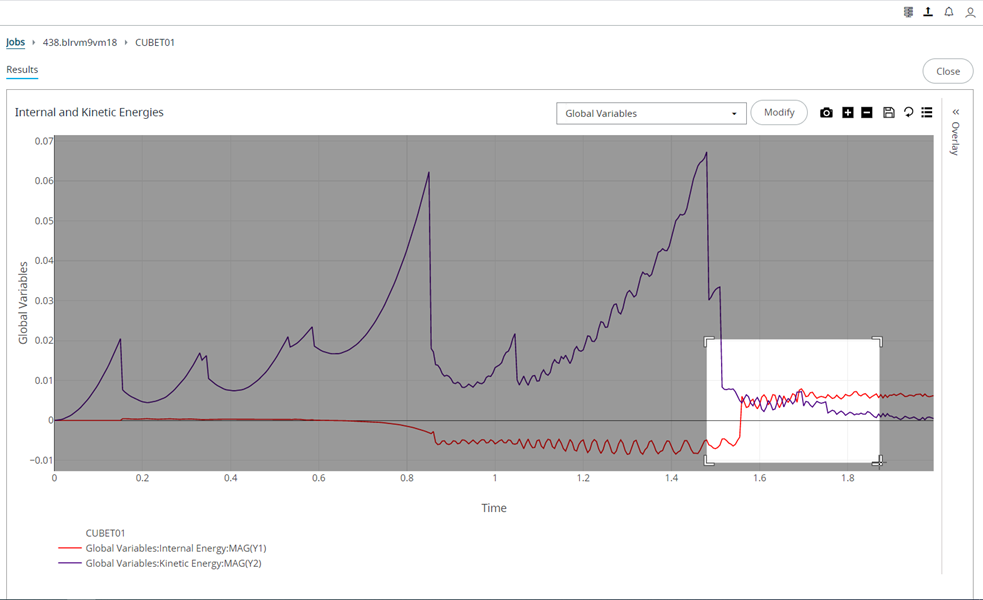
Task: Click the x-axis tick label 1.8
Action: point(848,478)
